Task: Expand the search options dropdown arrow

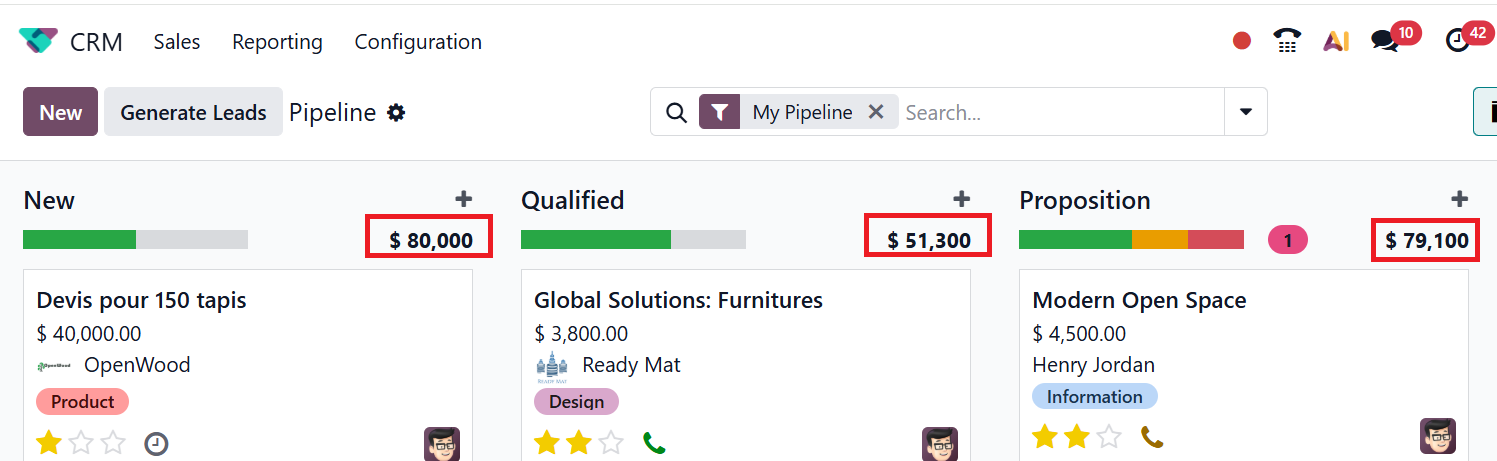Action: coord(1246,112)
